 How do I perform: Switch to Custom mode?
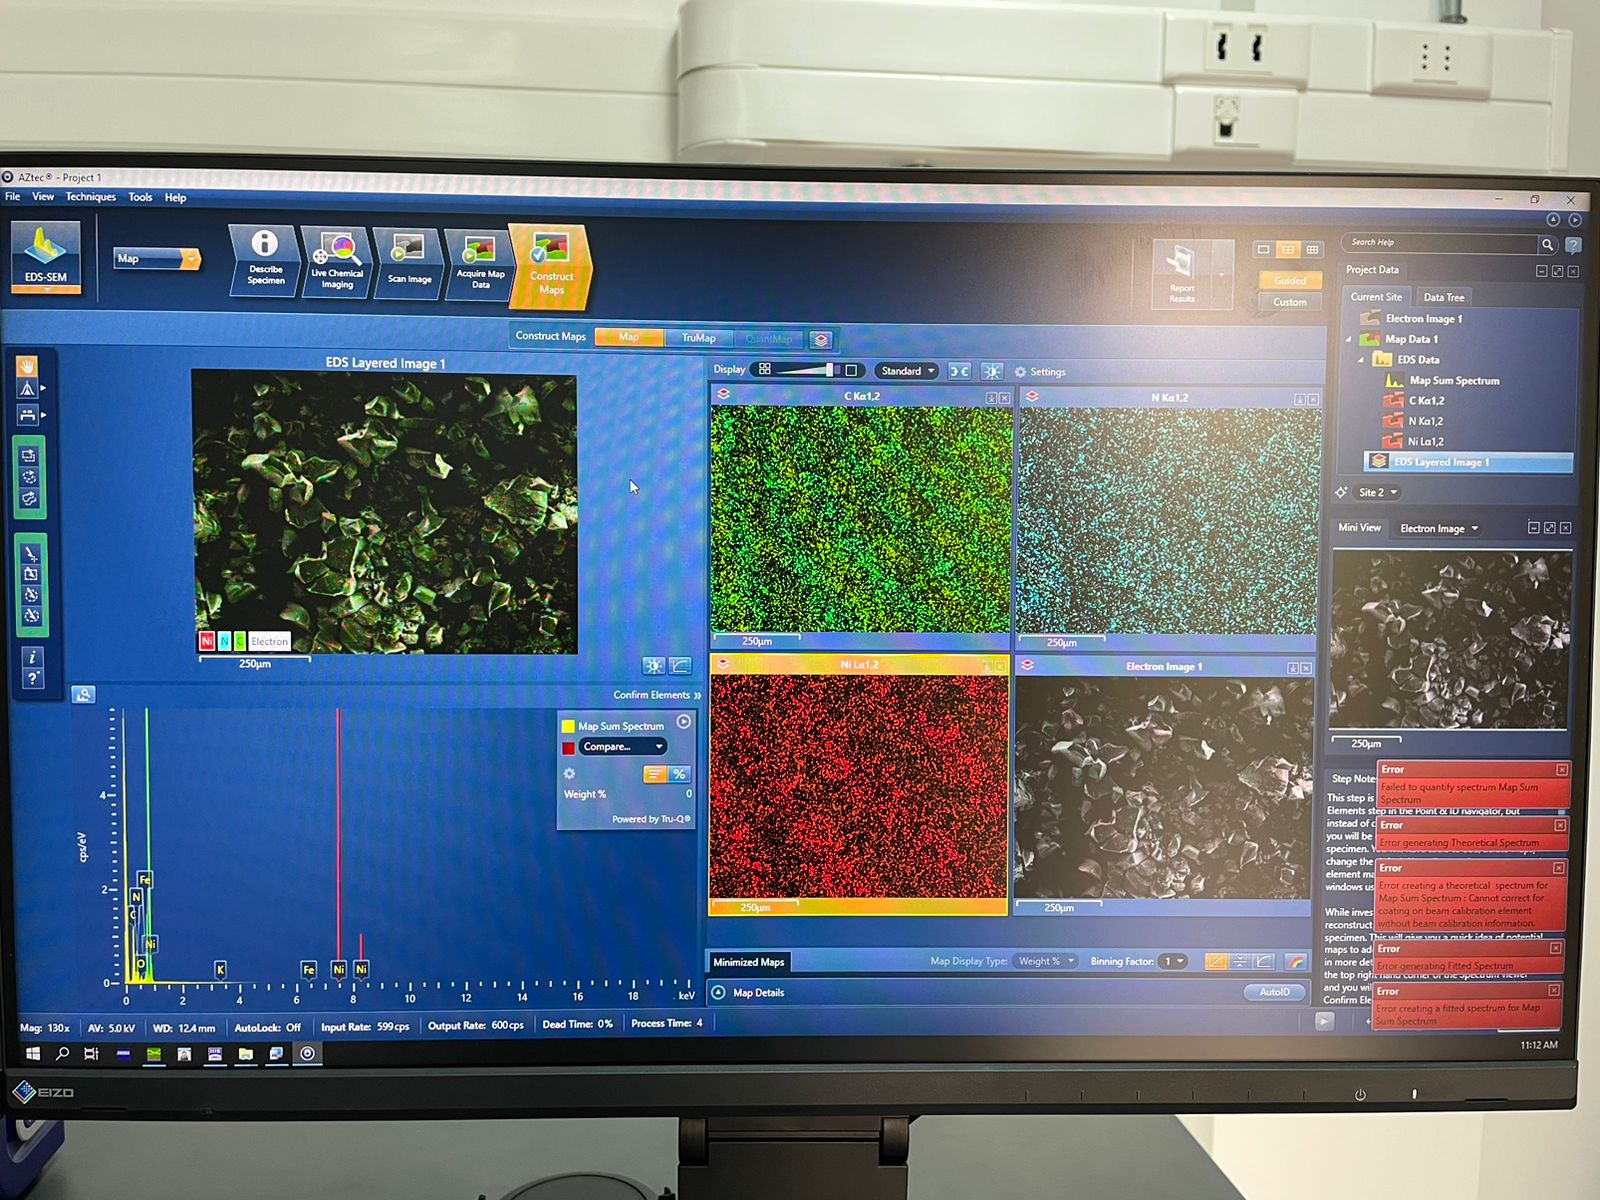click(1289, 302)
